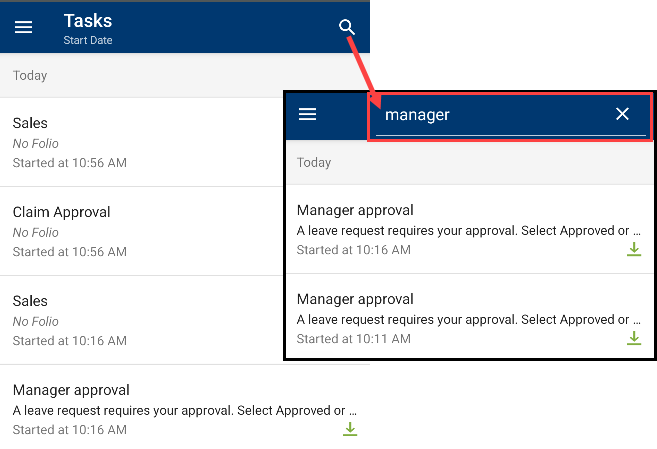Click the Tasks title in header
This screenshot has width=657, height=449.
pyautogui.click(x=88, y=21)
